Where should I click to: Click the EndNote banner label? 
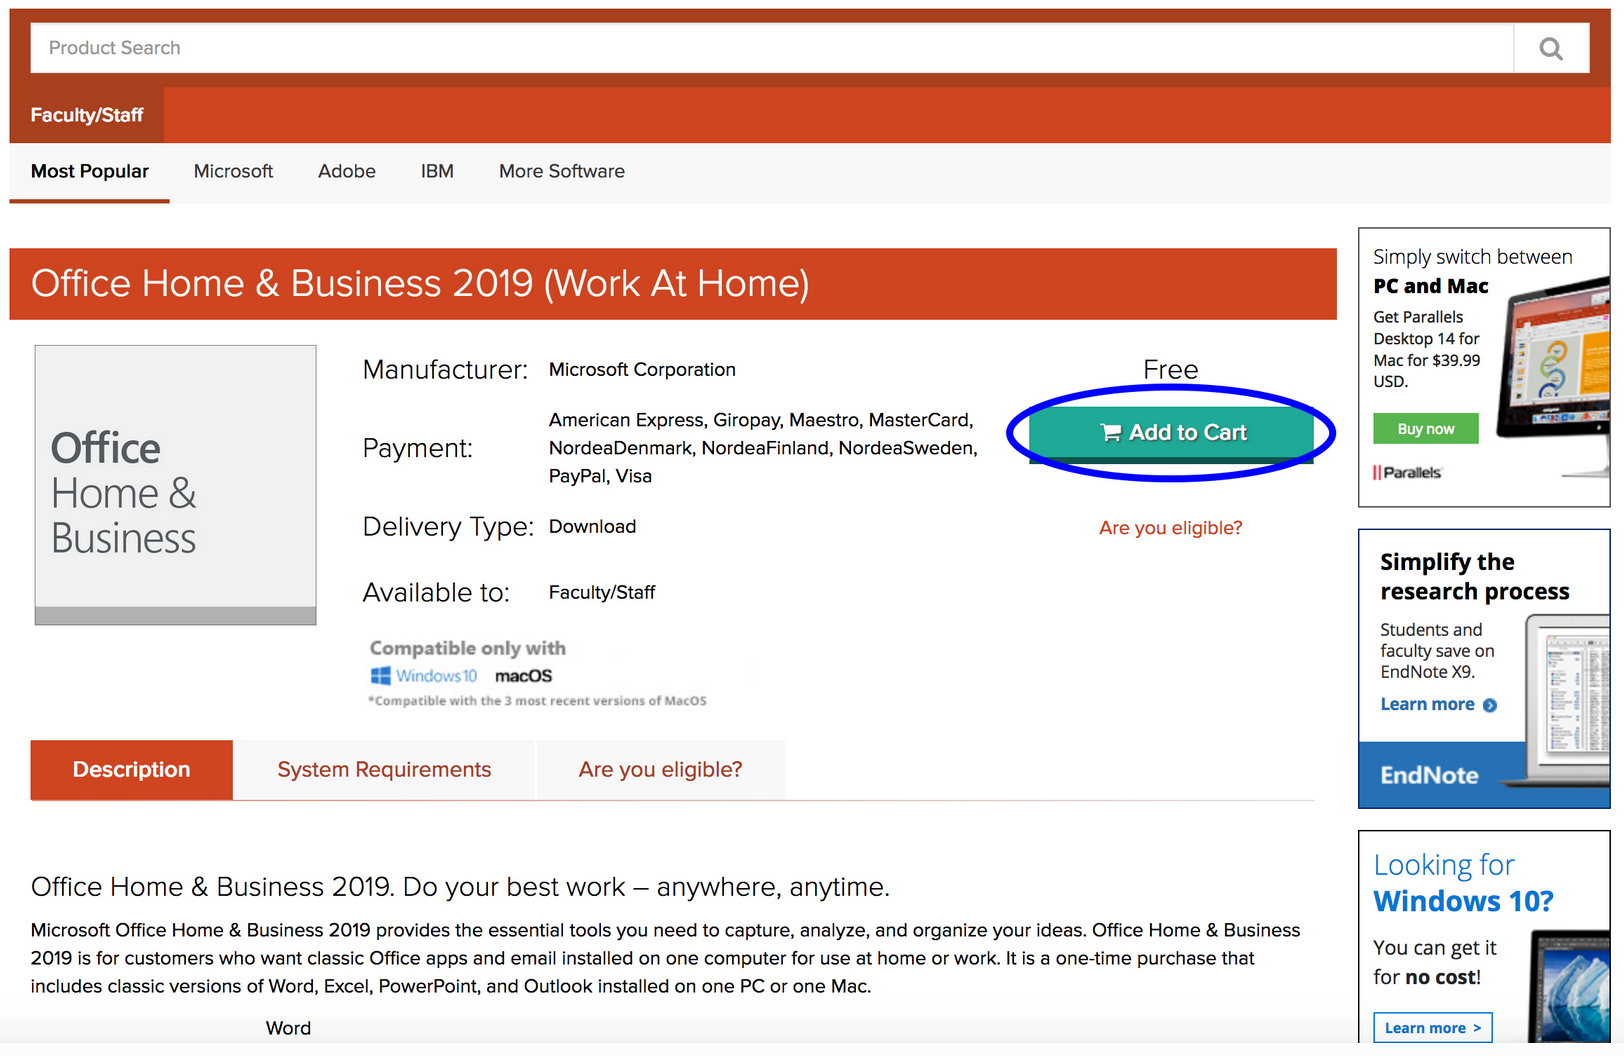click(1429, 776)
